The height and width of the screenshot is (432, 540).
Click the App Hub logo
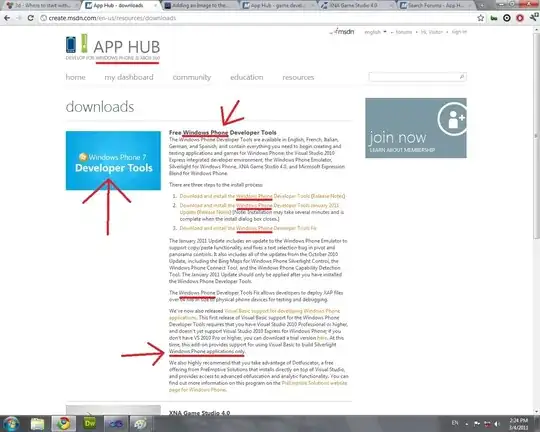tap(113, 47)
